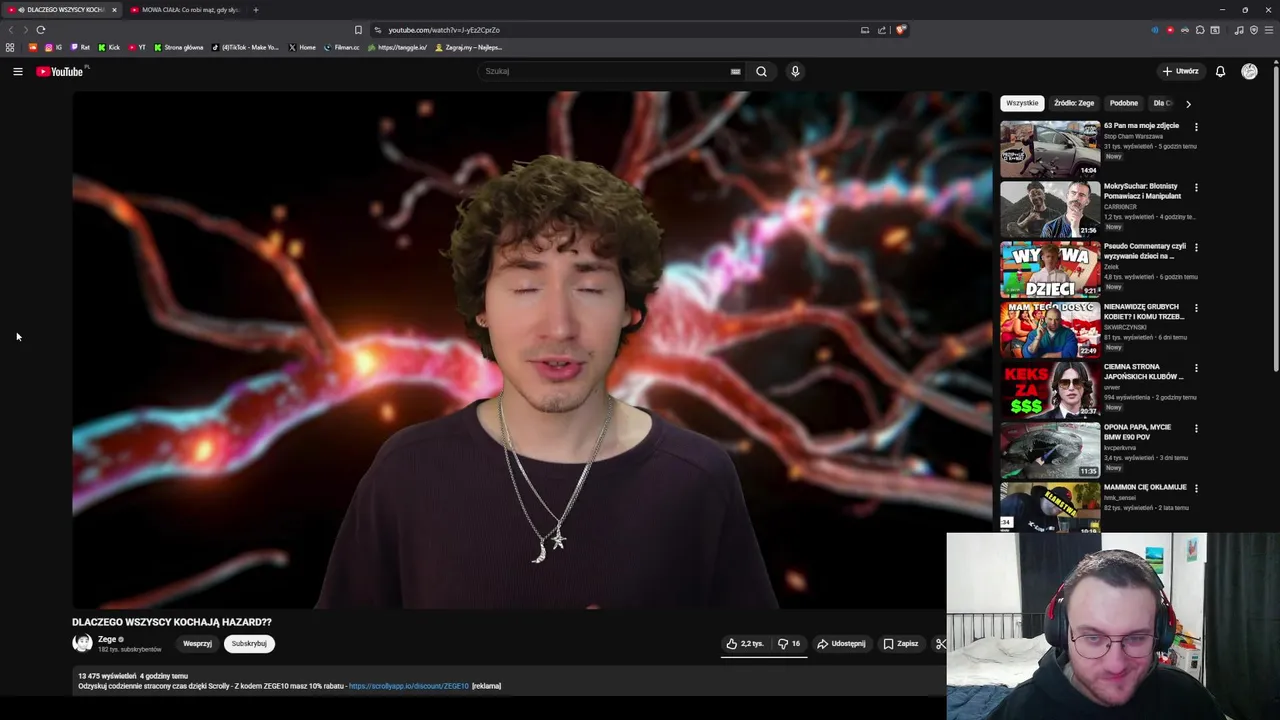Open options for 'Pseudo Commentary czyli' video

coord(1196,247)
